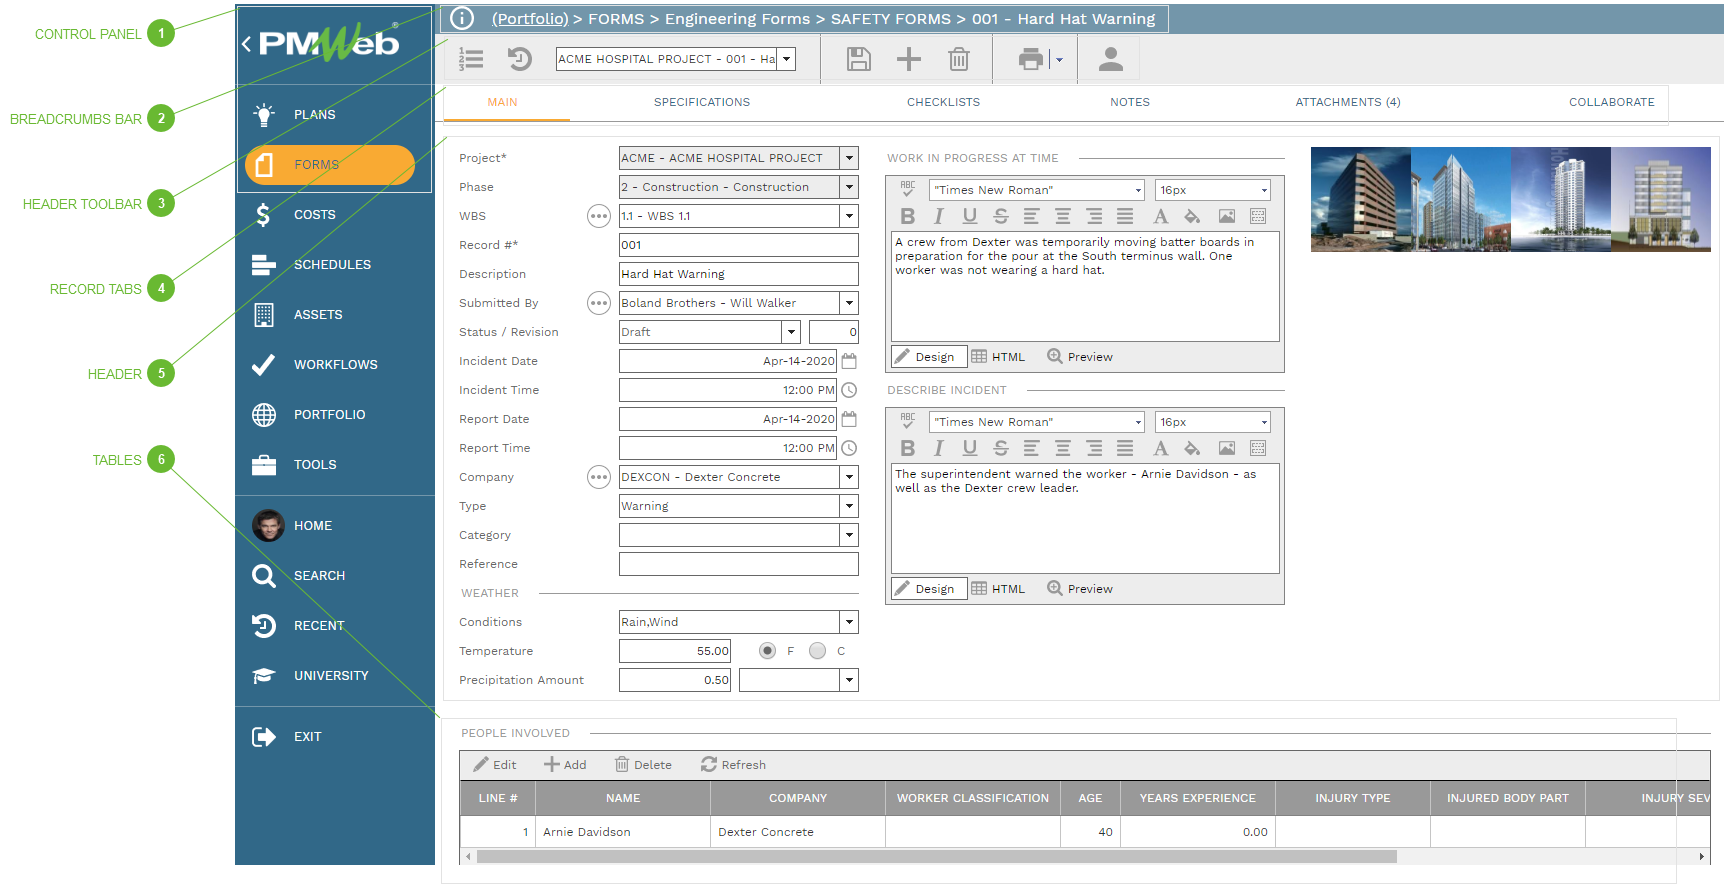
Task: Delete record using trash can icon
Action: coord(958,59)
